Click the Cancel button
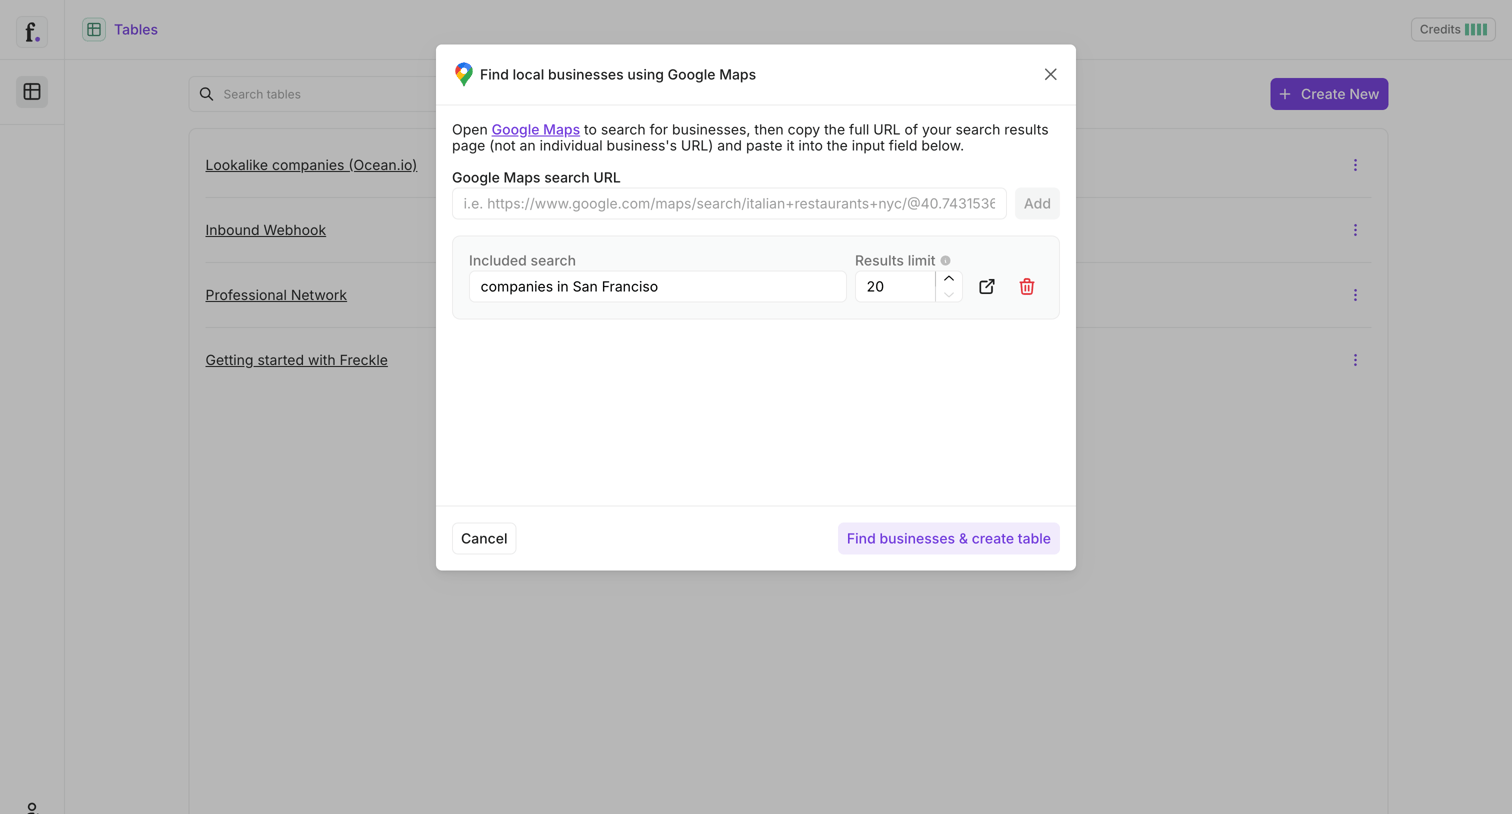The image size is (1512, 814). click(484, 538)
